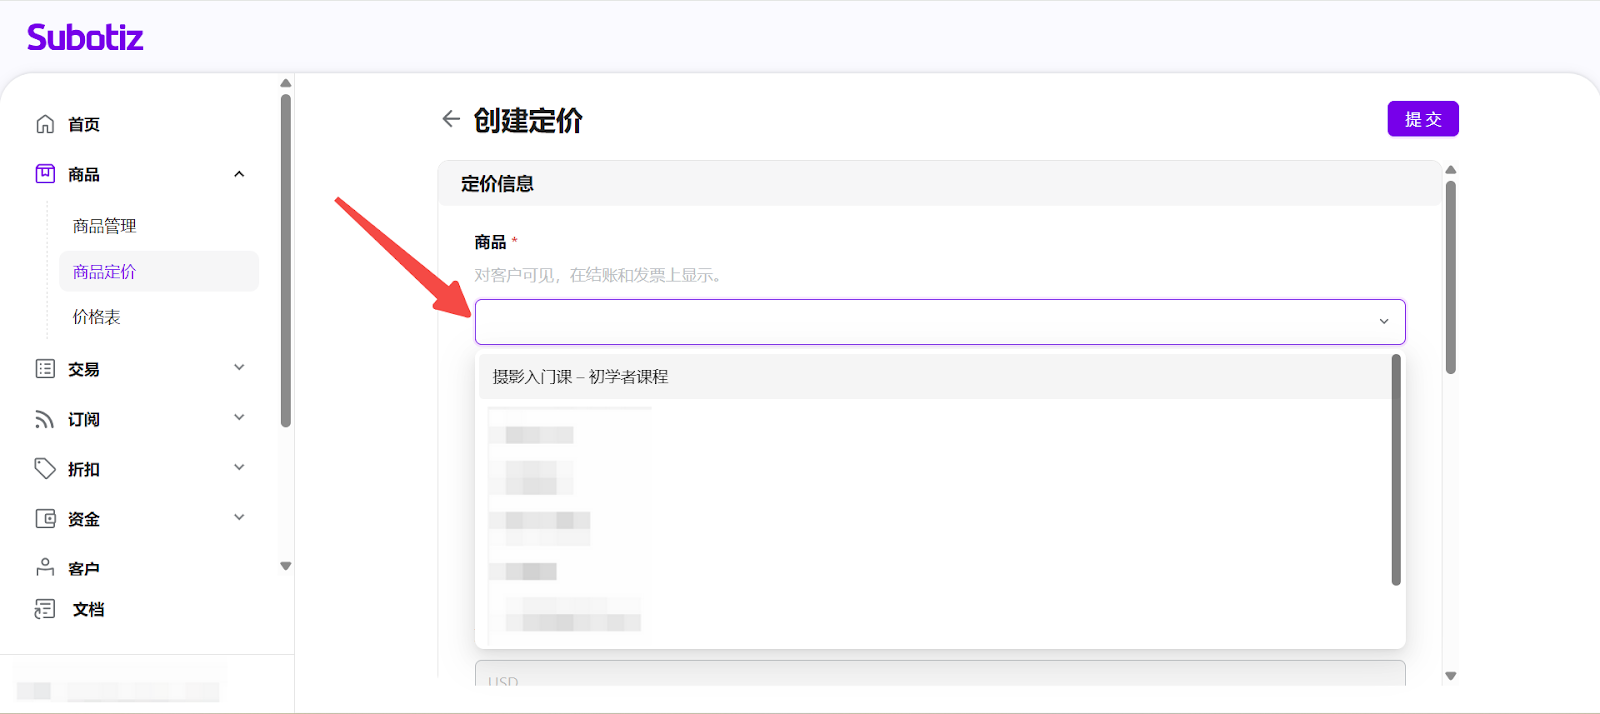Collapse the 商品 menu section
Image resolution: width=1600 pixels, height=714 pixels.
[x=239, y=174]
